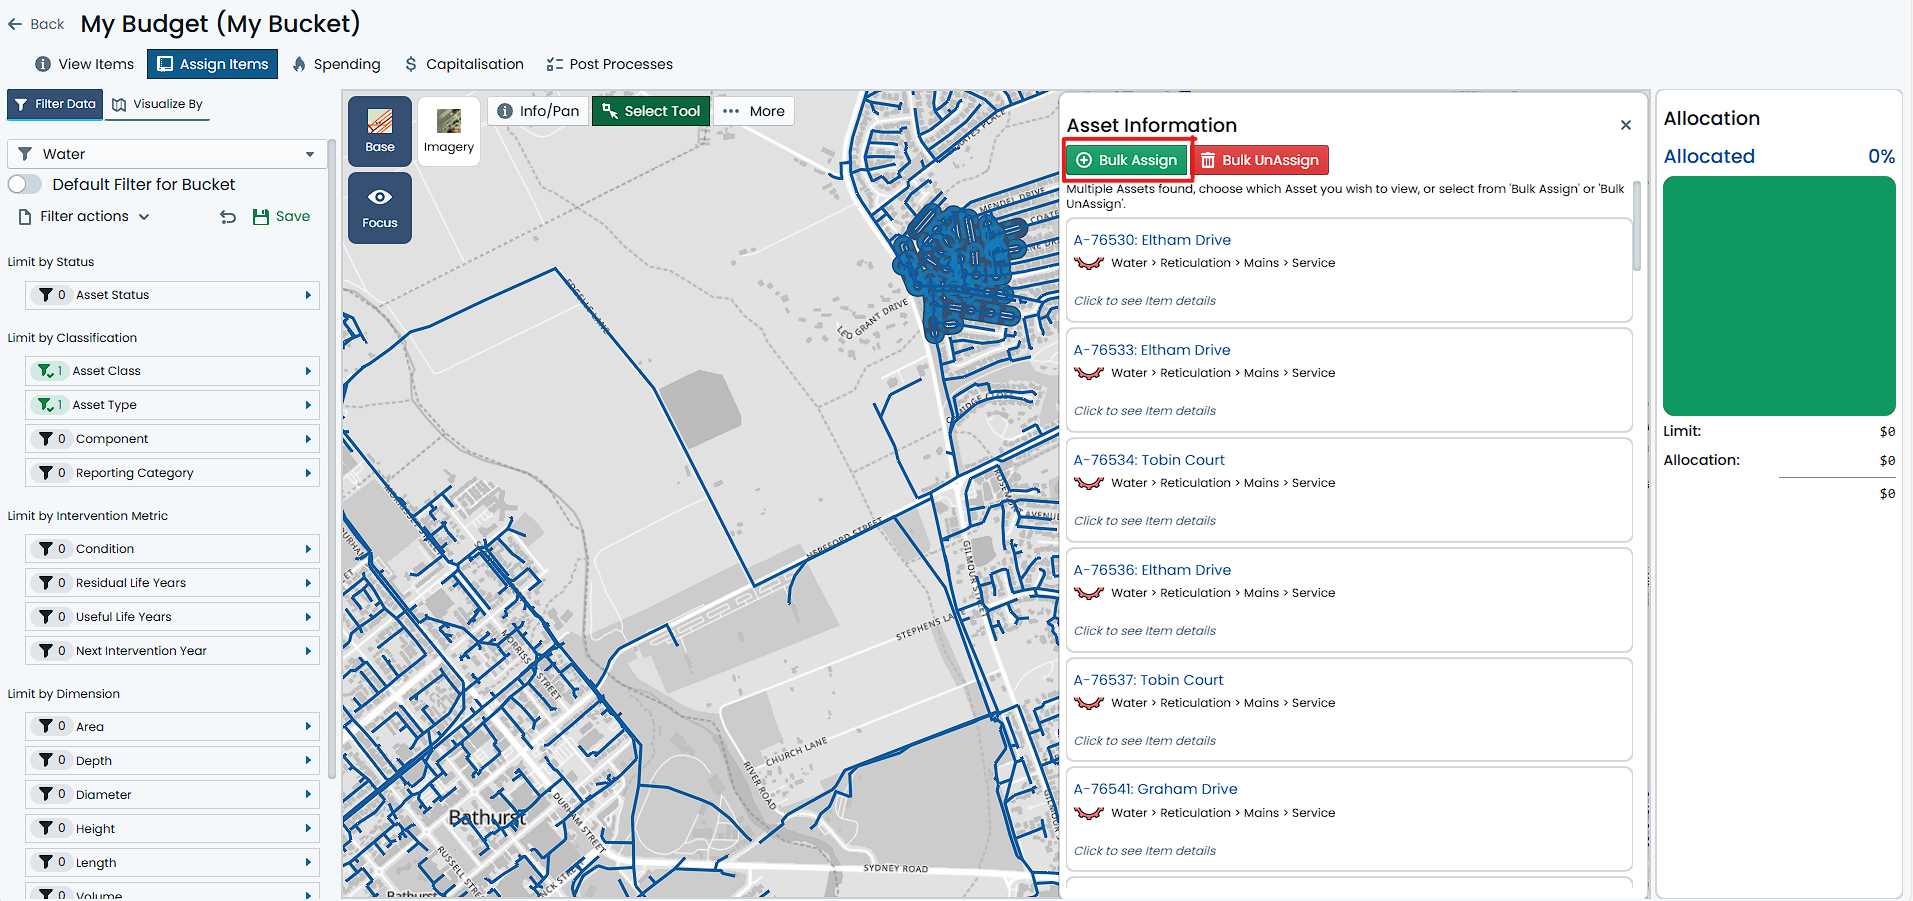Open the More map options
The height and width of the screenshot is (901, 1913).
(754, 111)
